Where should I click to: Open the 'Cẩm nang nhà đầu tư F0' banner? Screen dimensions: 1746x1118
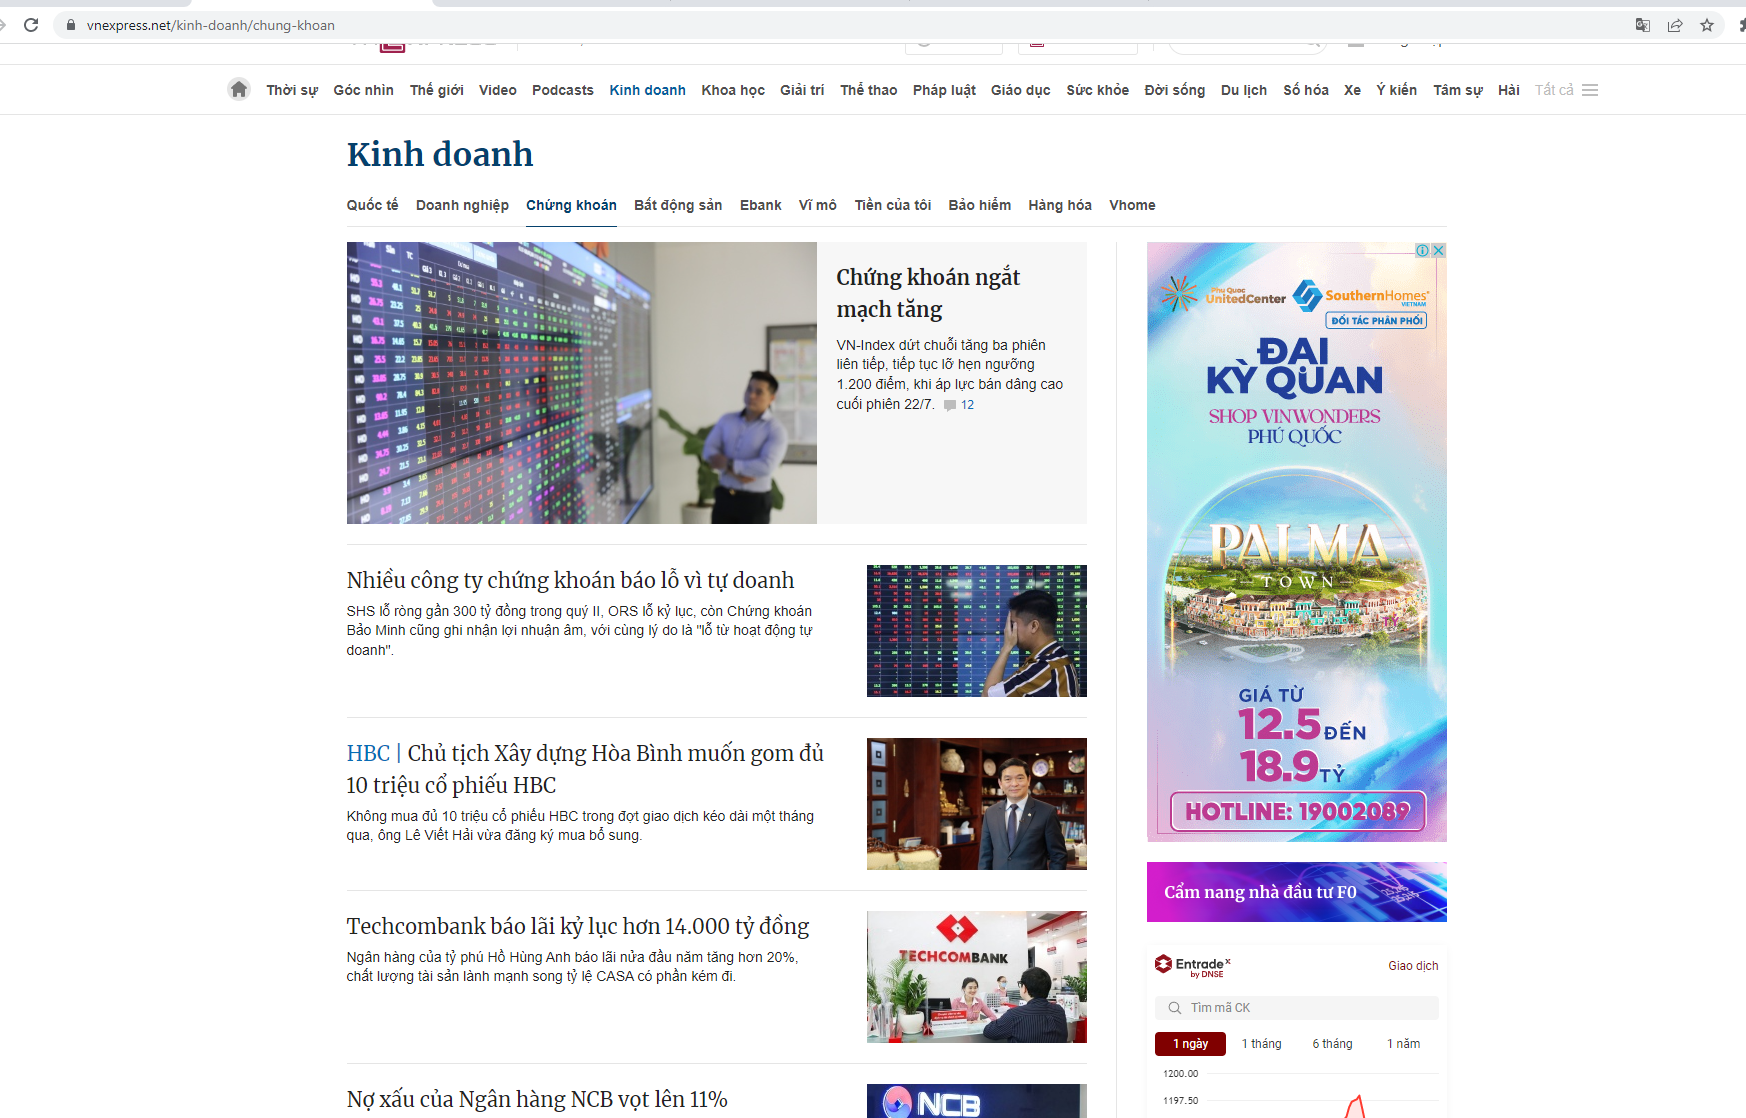coord(1297,892)
